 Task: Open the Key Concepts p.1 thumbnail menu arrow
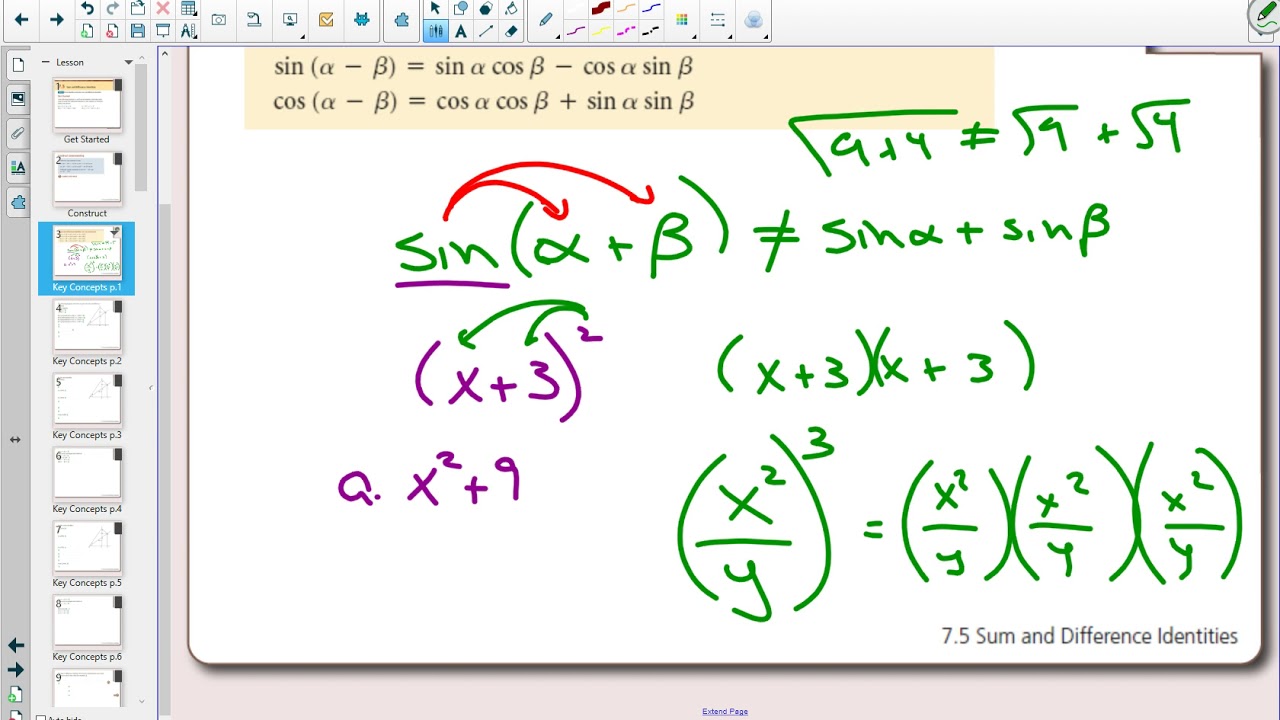pos(115,232)
